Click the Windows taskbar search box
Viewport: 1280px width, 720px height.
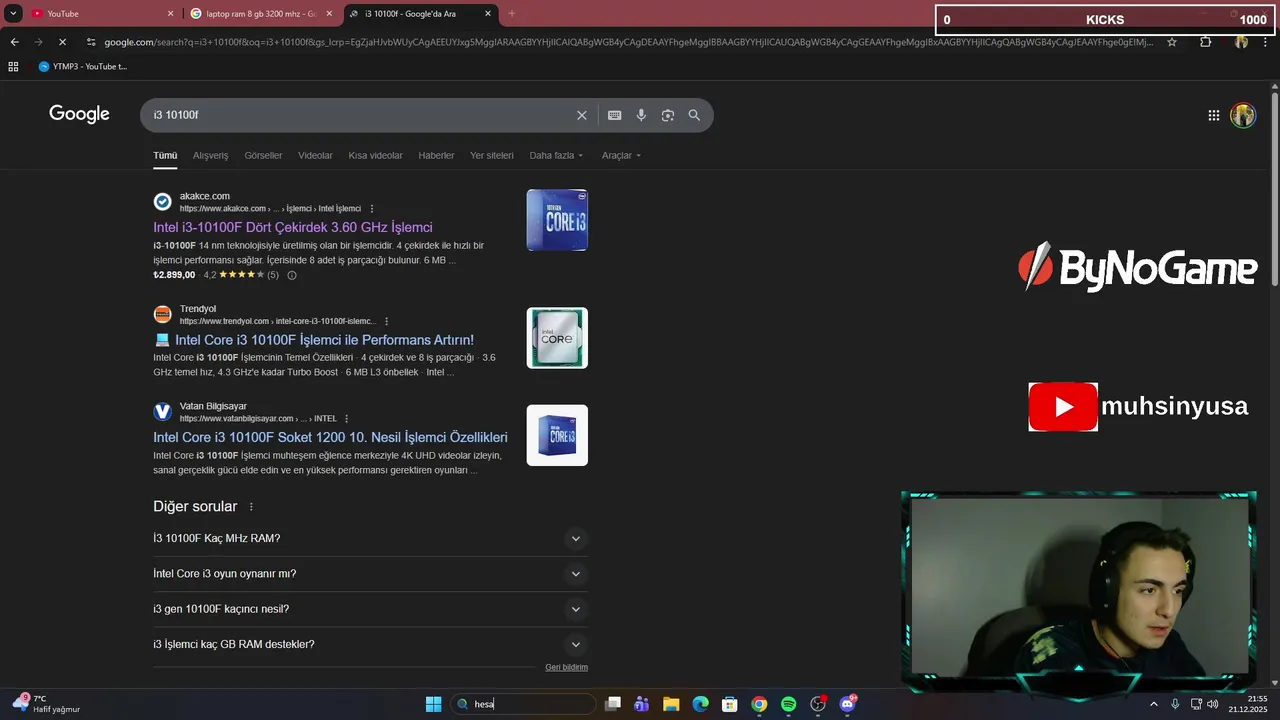click(523, 704)
